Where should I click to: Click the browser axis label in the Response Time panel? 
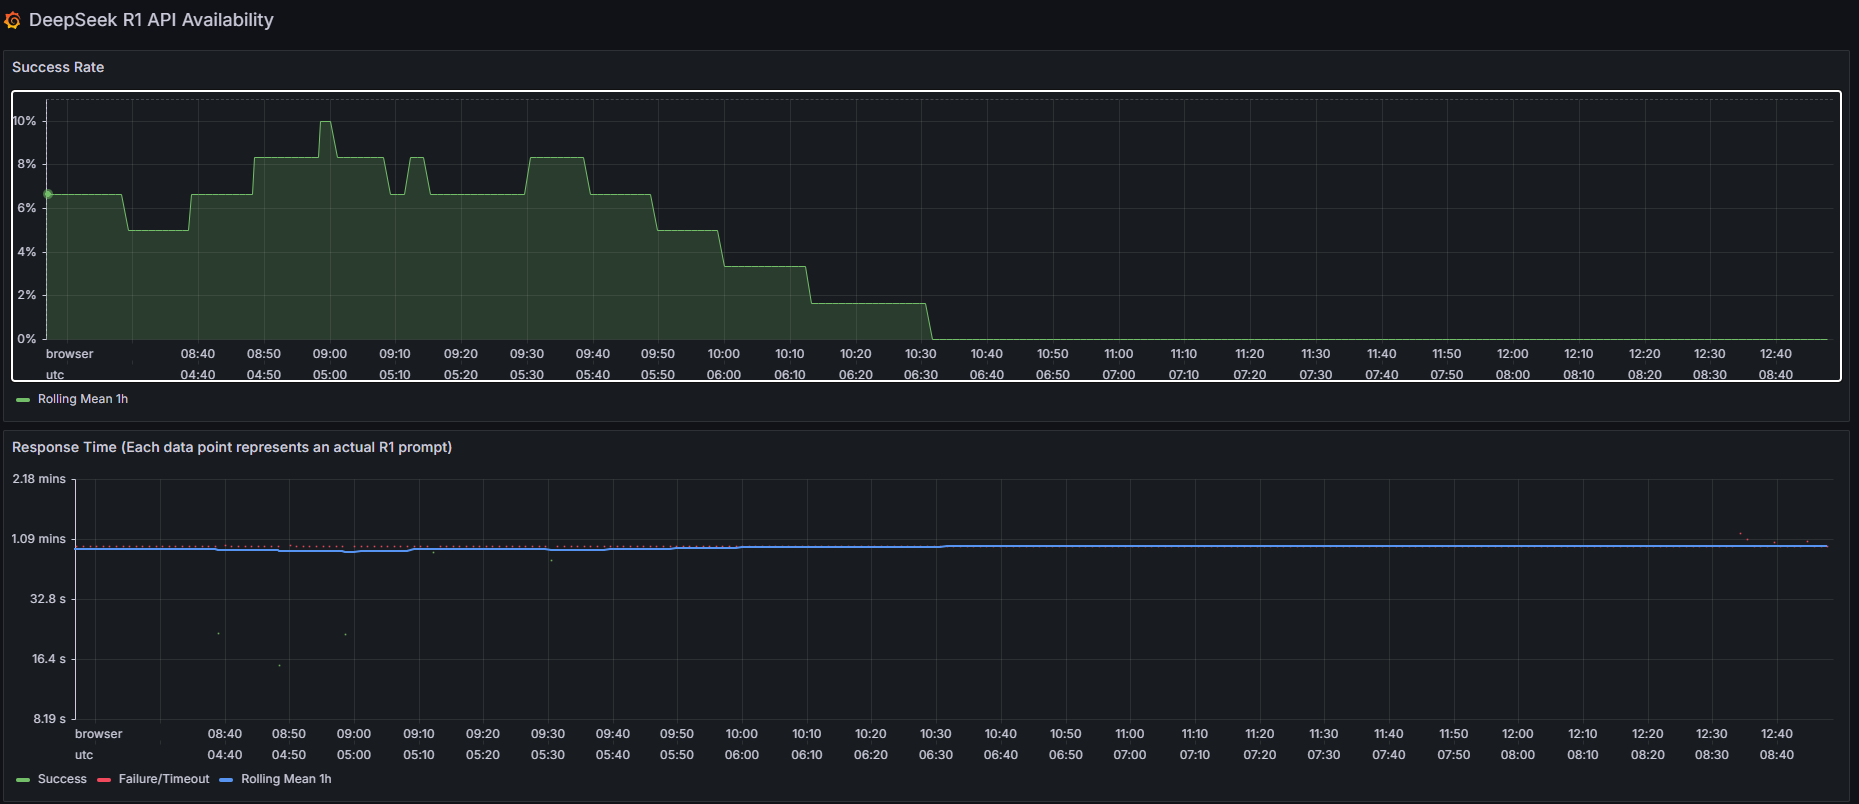99,734
